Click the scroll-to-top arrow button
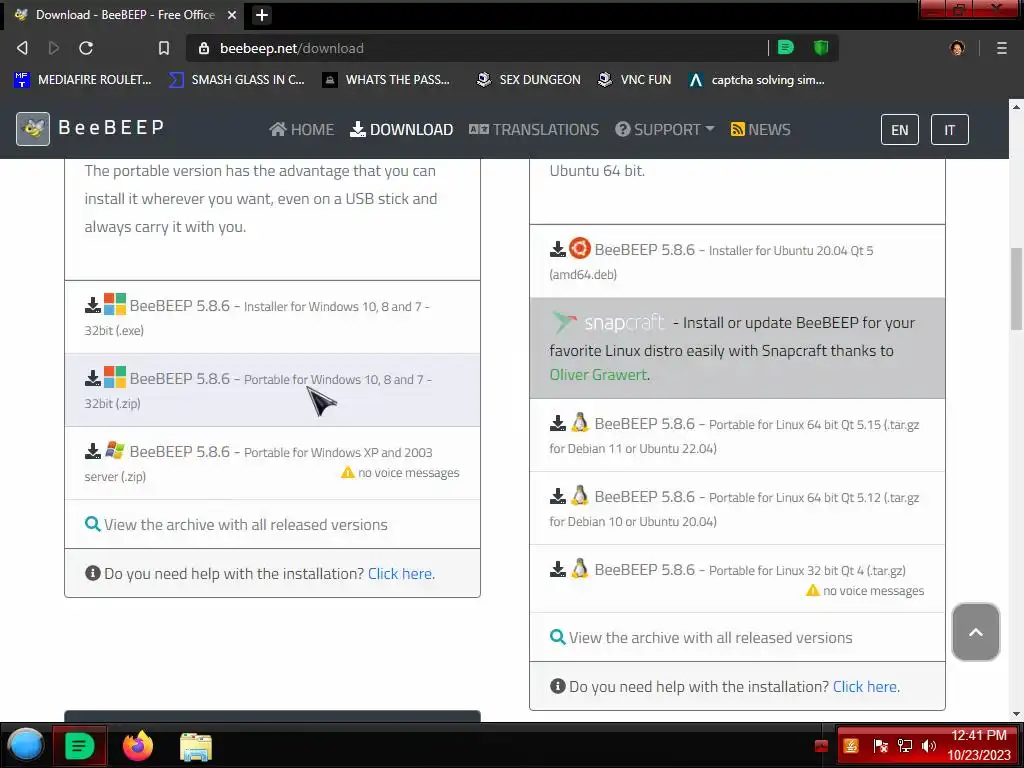The image size is (1024, 768). [976, 632]
